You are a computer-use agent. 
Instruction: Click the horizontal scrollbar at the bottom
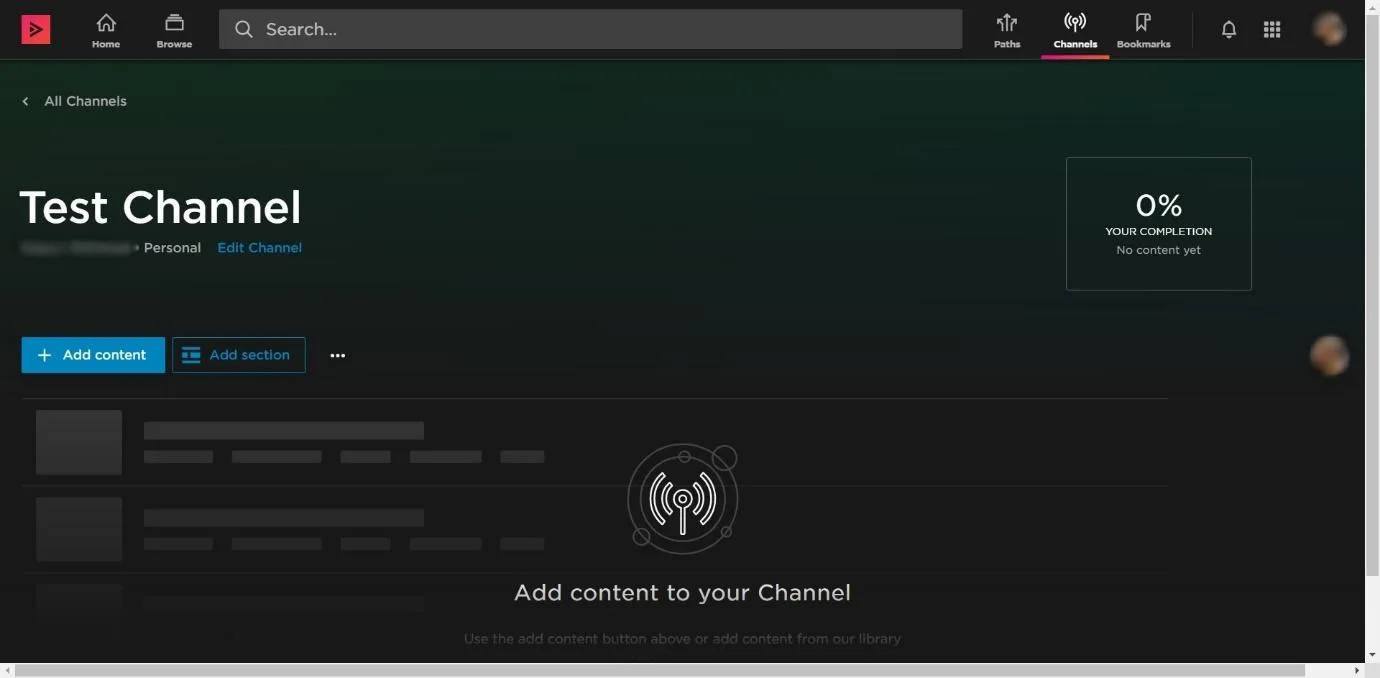[x=660, y=670]
